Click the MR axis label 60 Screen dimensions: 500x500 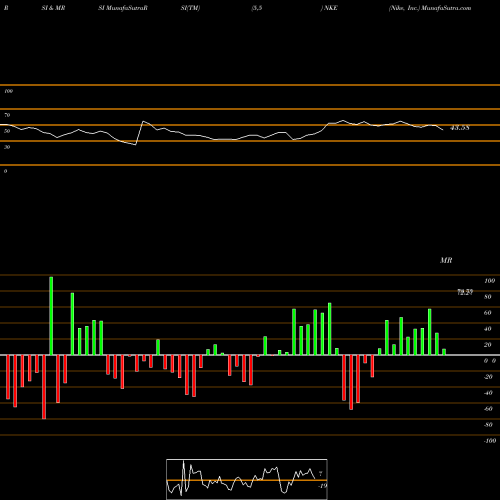pos(487,313)
